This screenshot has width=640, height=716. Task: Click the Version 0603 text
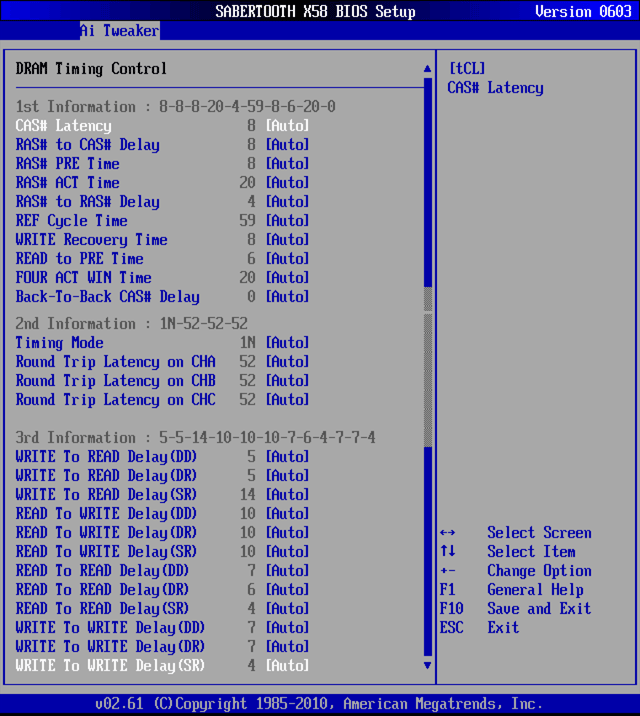click(583, 11)
